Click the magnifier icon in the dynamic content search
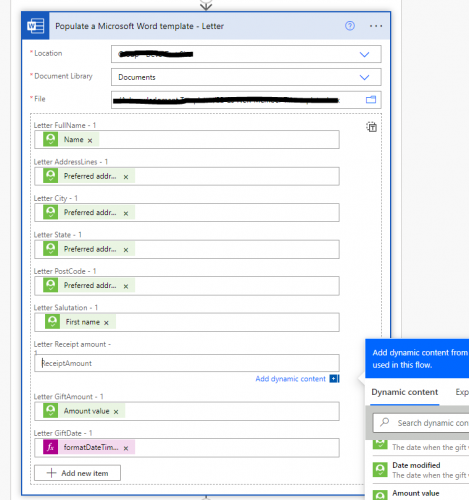Viewport: 469px width, 500px height. [x=385, y=422]
